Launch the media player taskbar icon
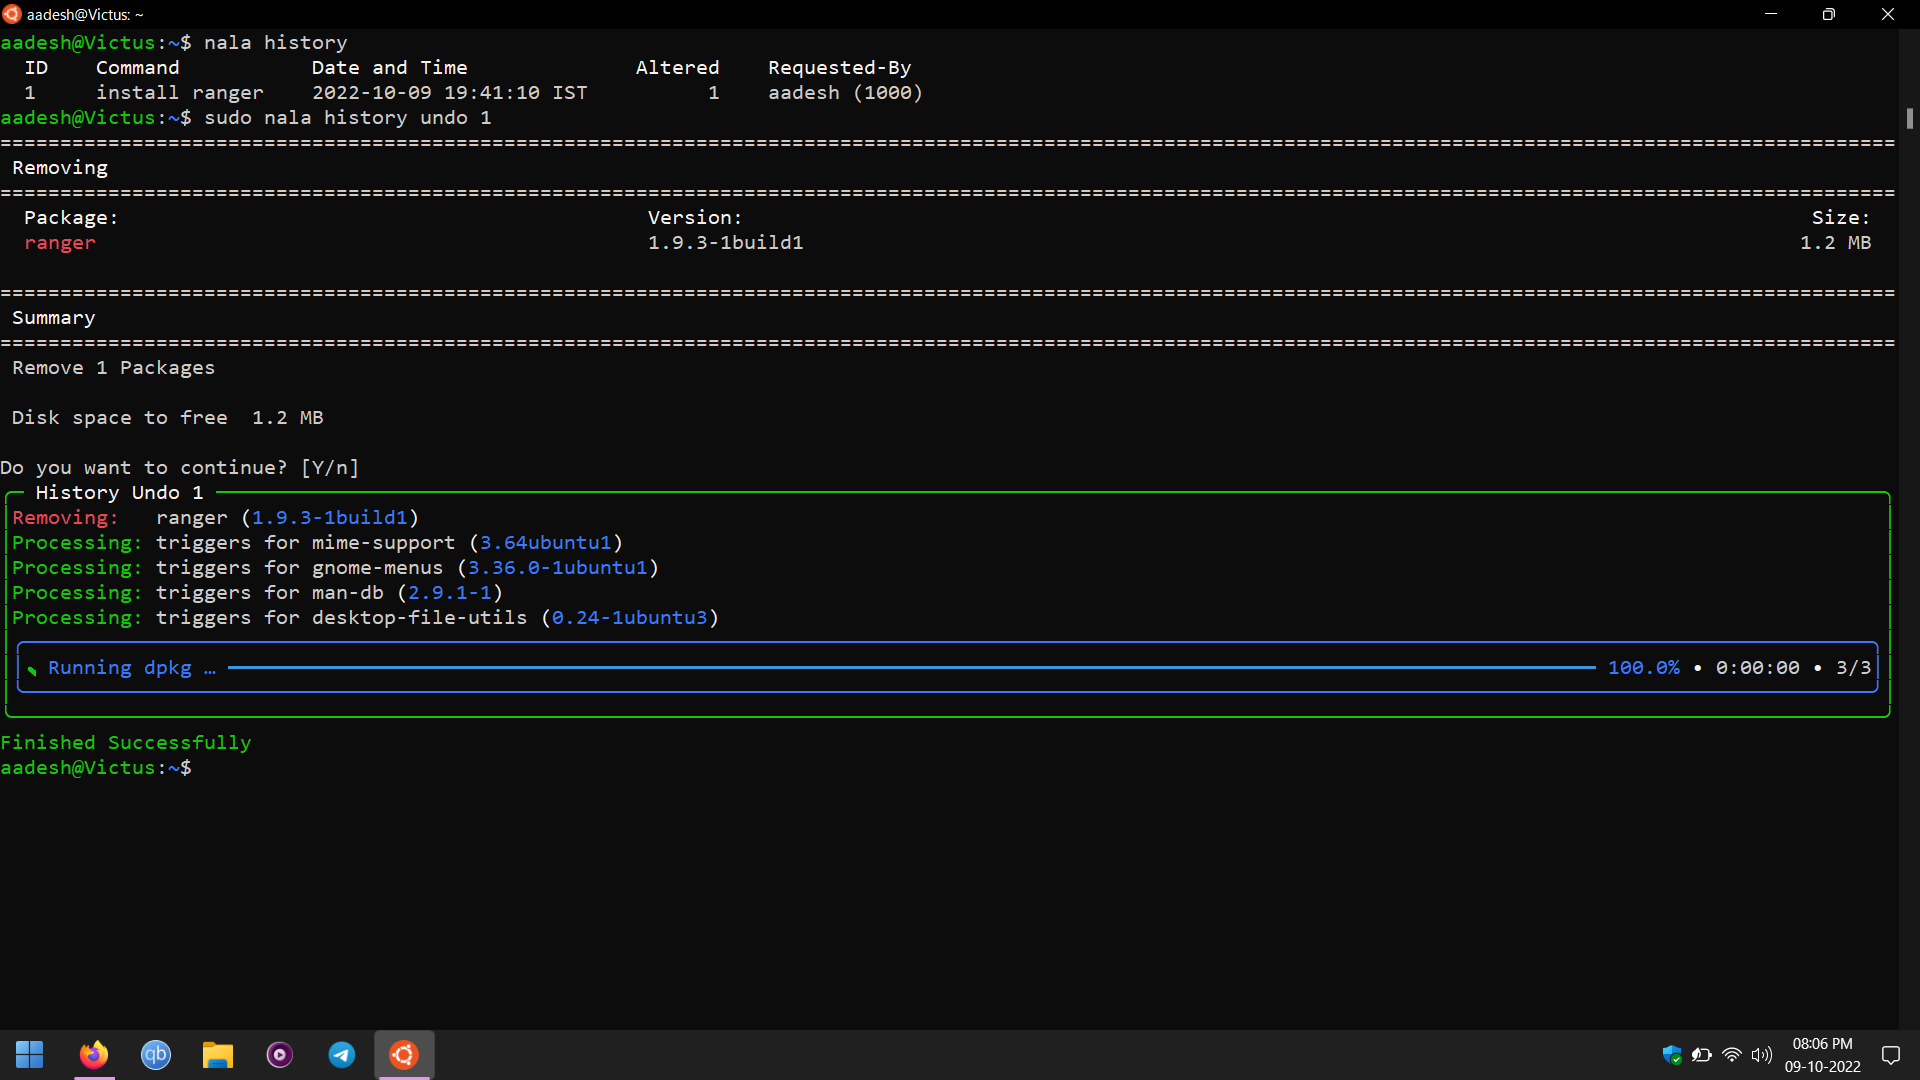 pyautogui.click(x=279, y=1055)
